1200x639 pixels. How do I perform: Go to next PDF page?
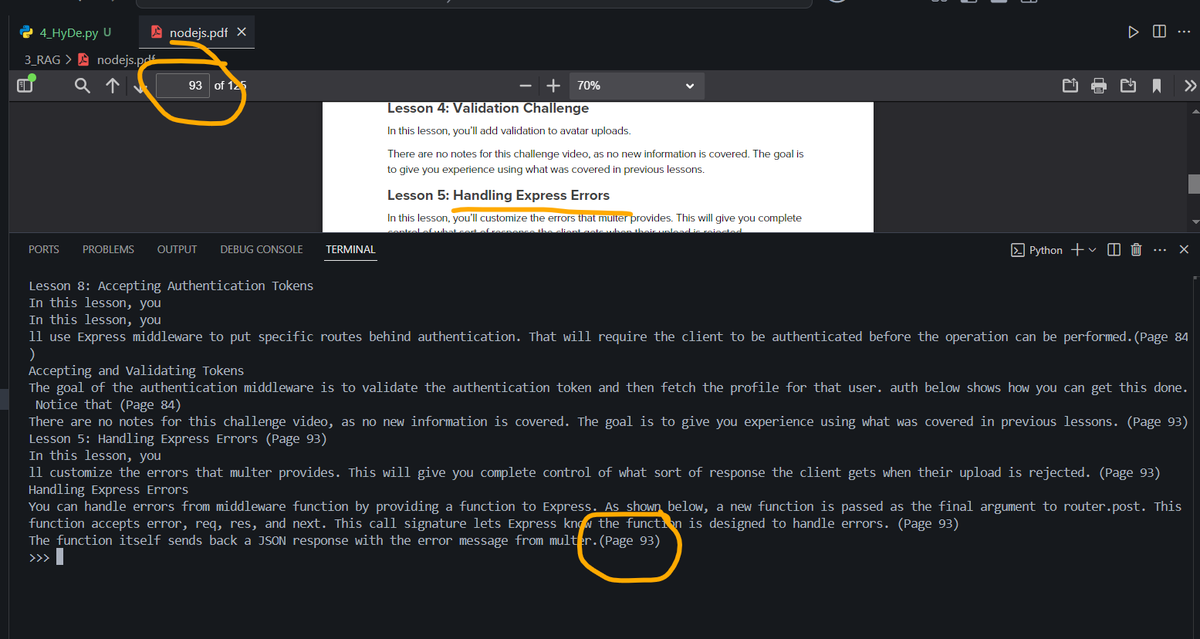pyautogui.click(x=140, y=86)
